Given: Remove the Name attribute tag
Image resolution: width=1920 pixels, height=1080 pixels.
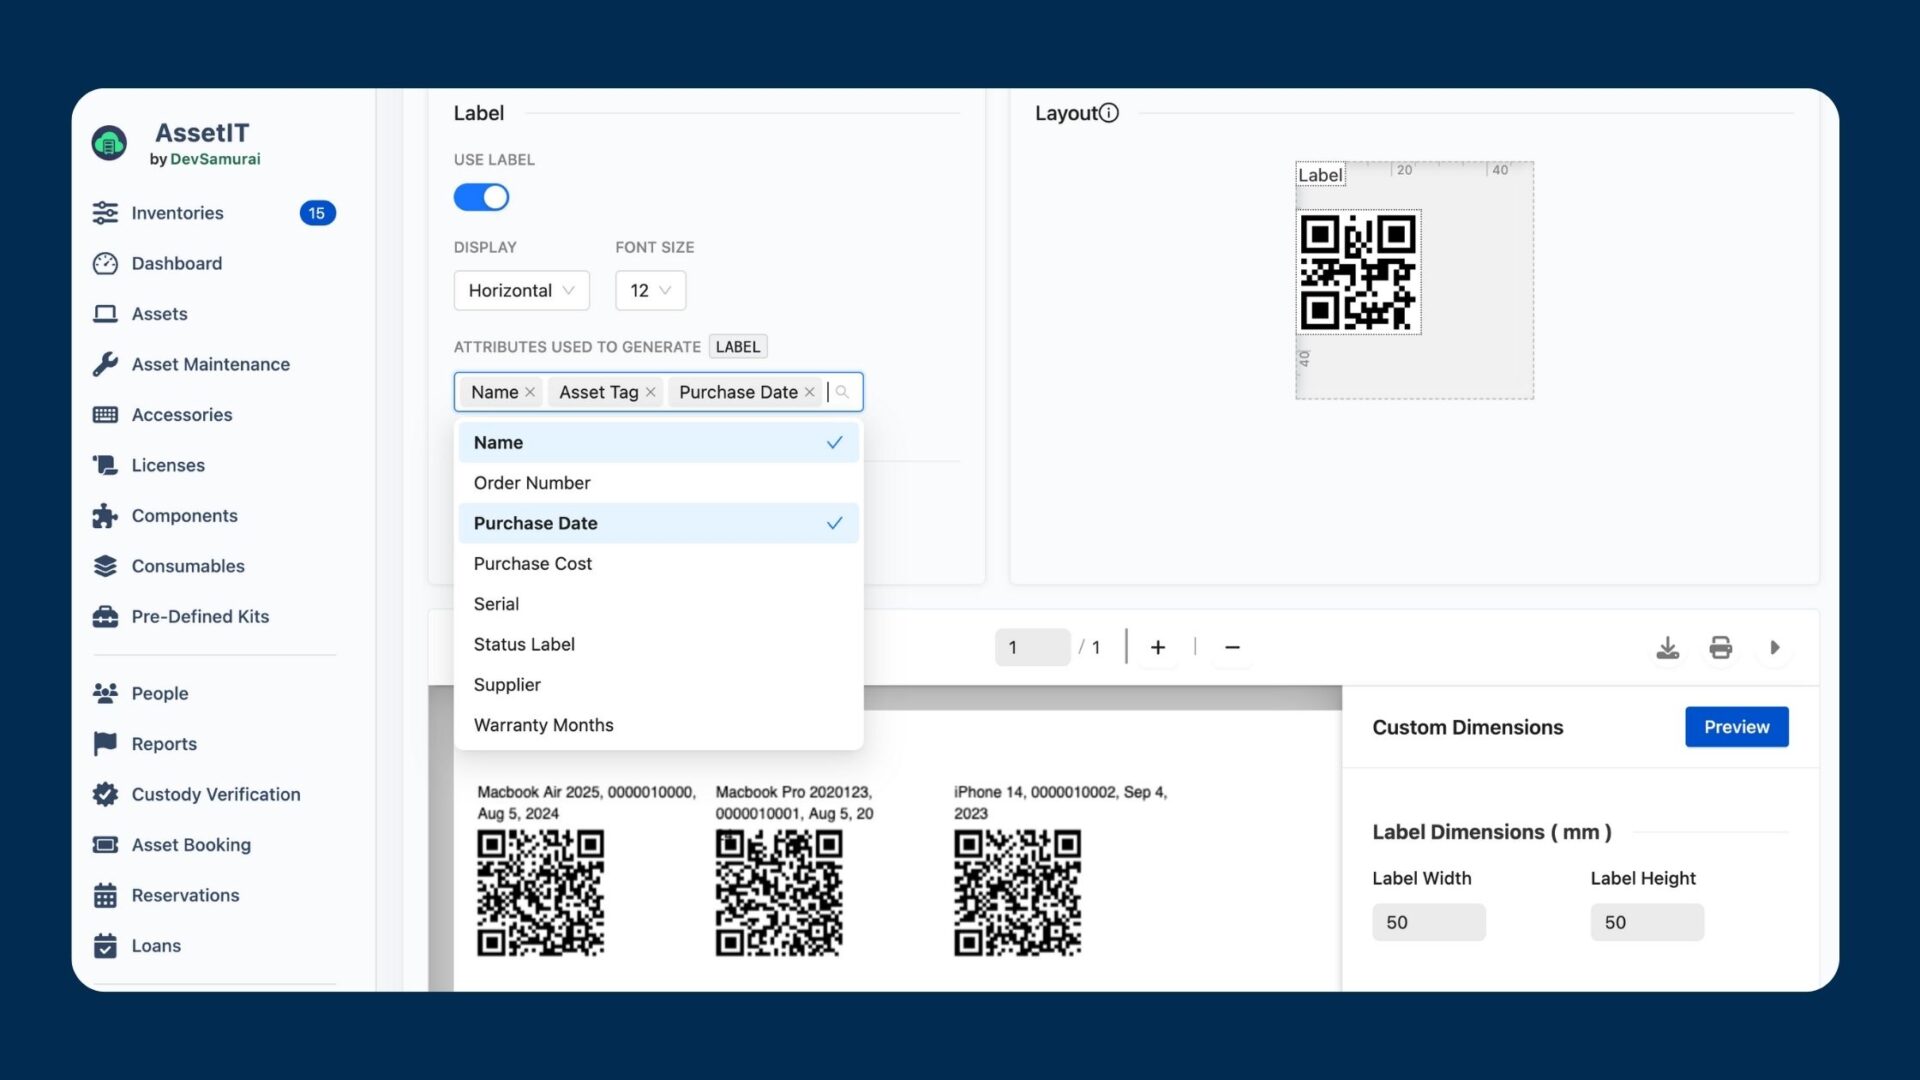Looking at the screenshot, I should (530, 392).
